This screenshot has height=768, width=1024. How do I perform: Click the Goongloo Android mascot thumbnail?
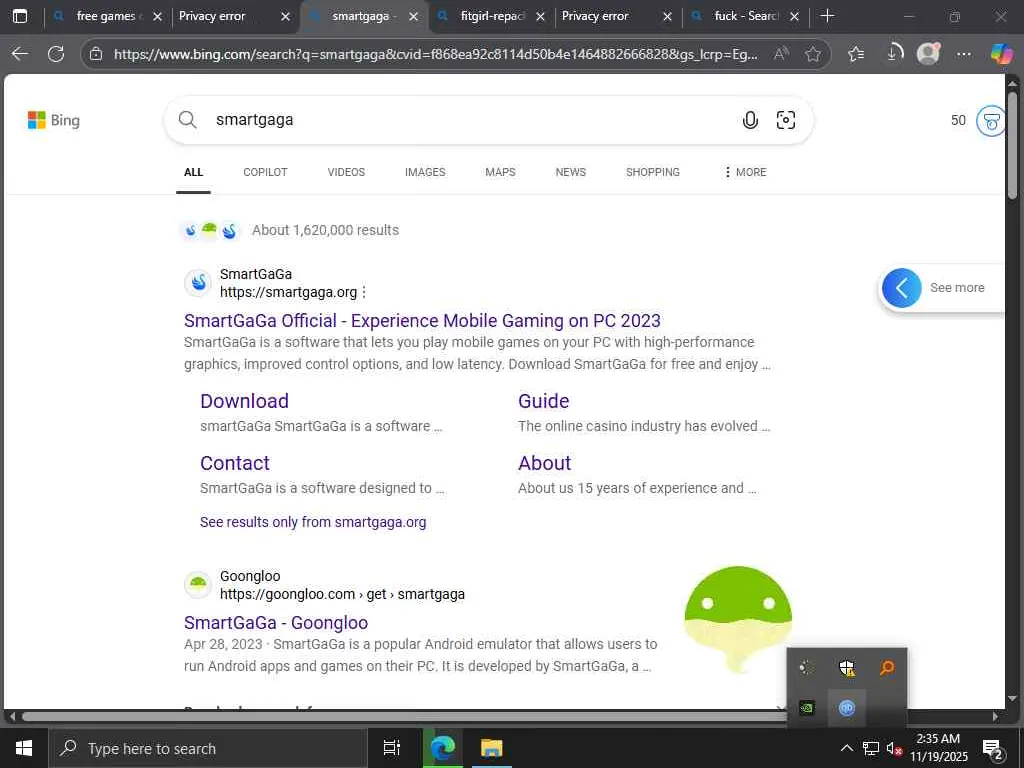pos(738,619)
